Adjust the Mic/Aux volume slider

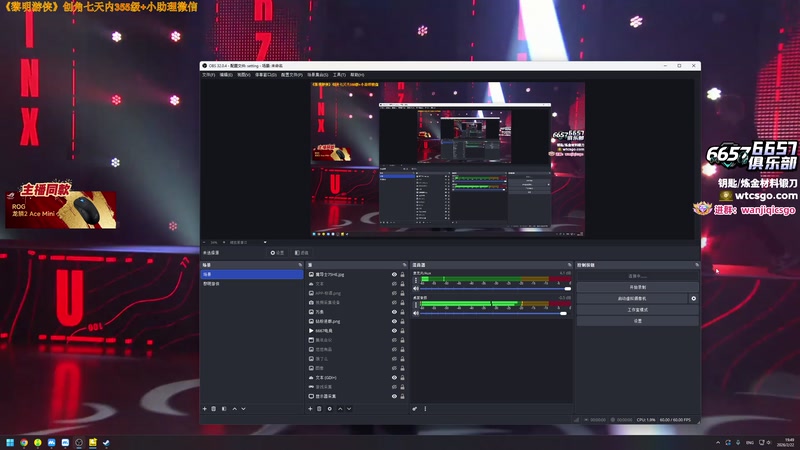(495, 288)
